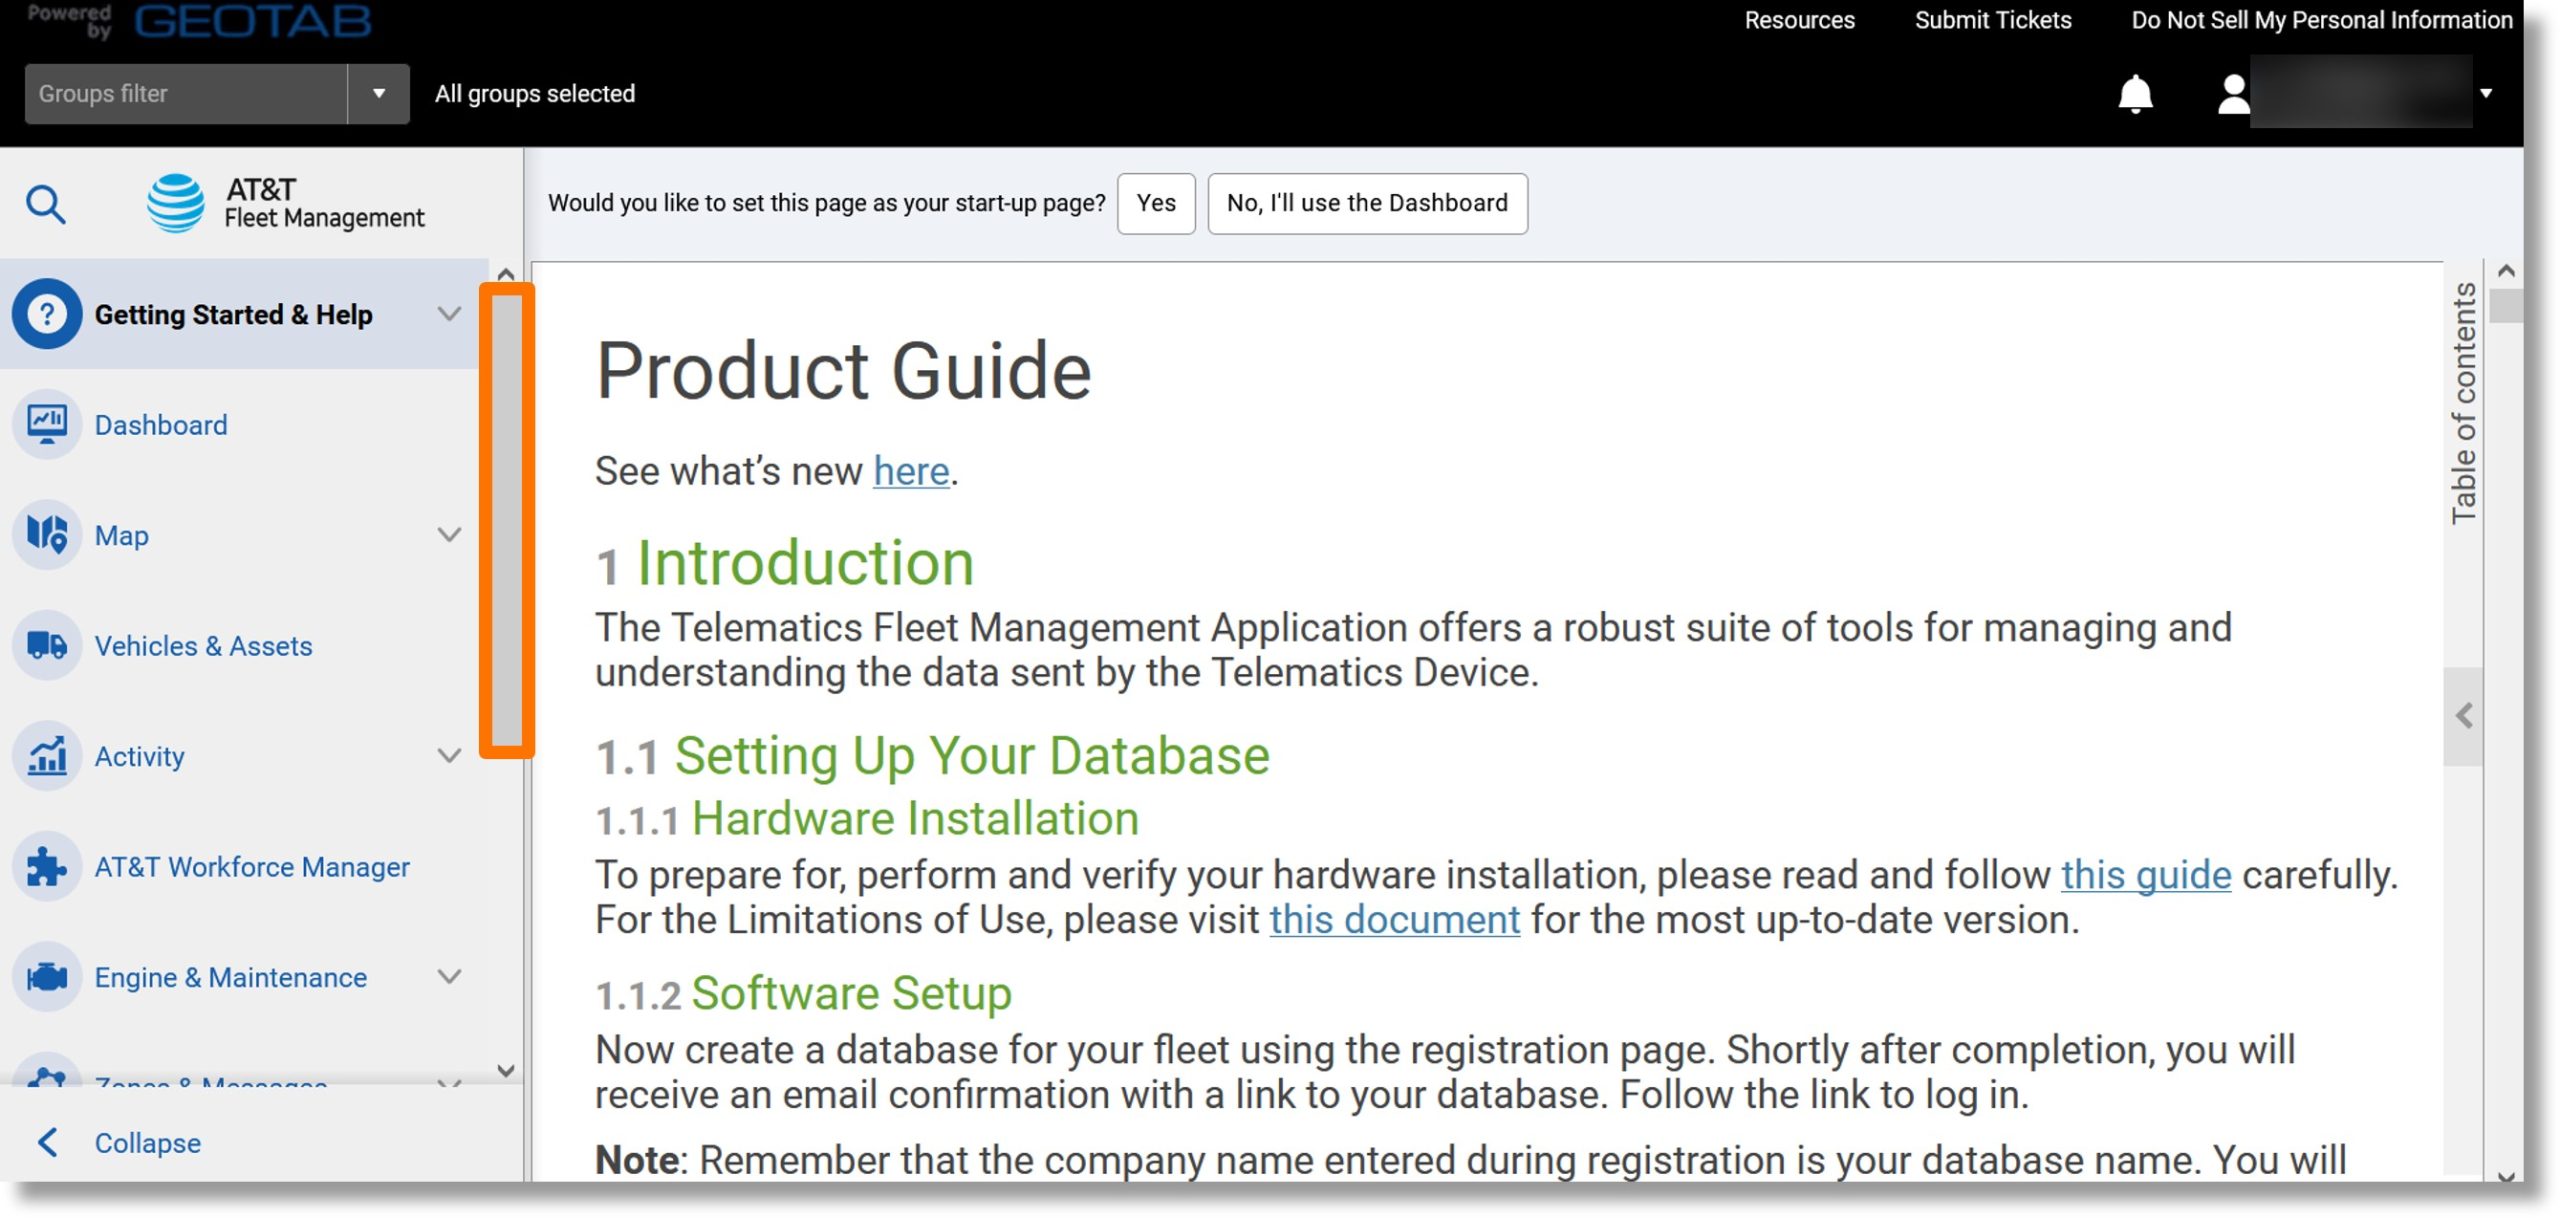The width and height of the screenshot is (2560, 1218).
Task: Collapse the left navigation panel
Action: [145, 1143]
